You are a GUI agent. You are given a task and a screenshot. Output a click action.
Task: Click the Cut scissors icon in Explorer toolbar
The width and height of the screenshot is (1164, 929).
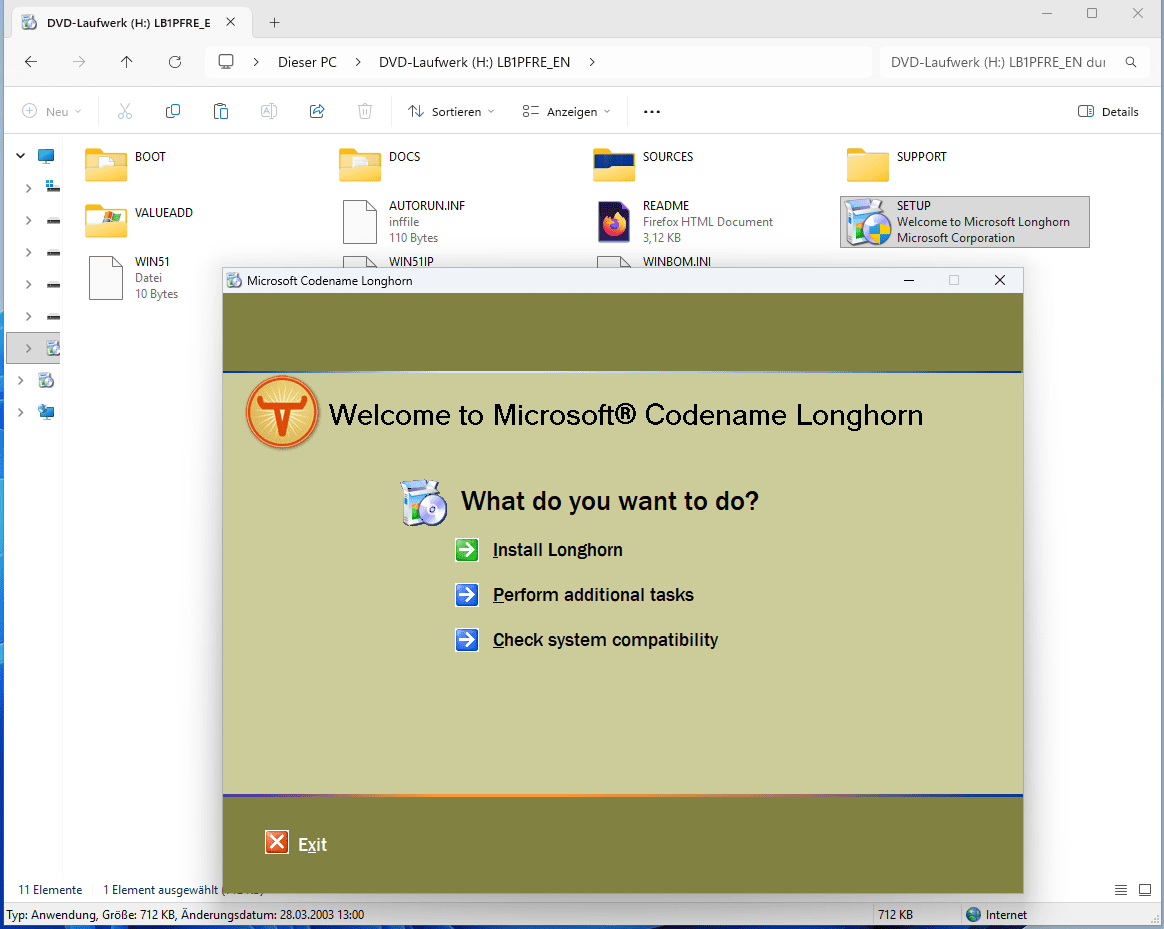click(x=125, y=111)
